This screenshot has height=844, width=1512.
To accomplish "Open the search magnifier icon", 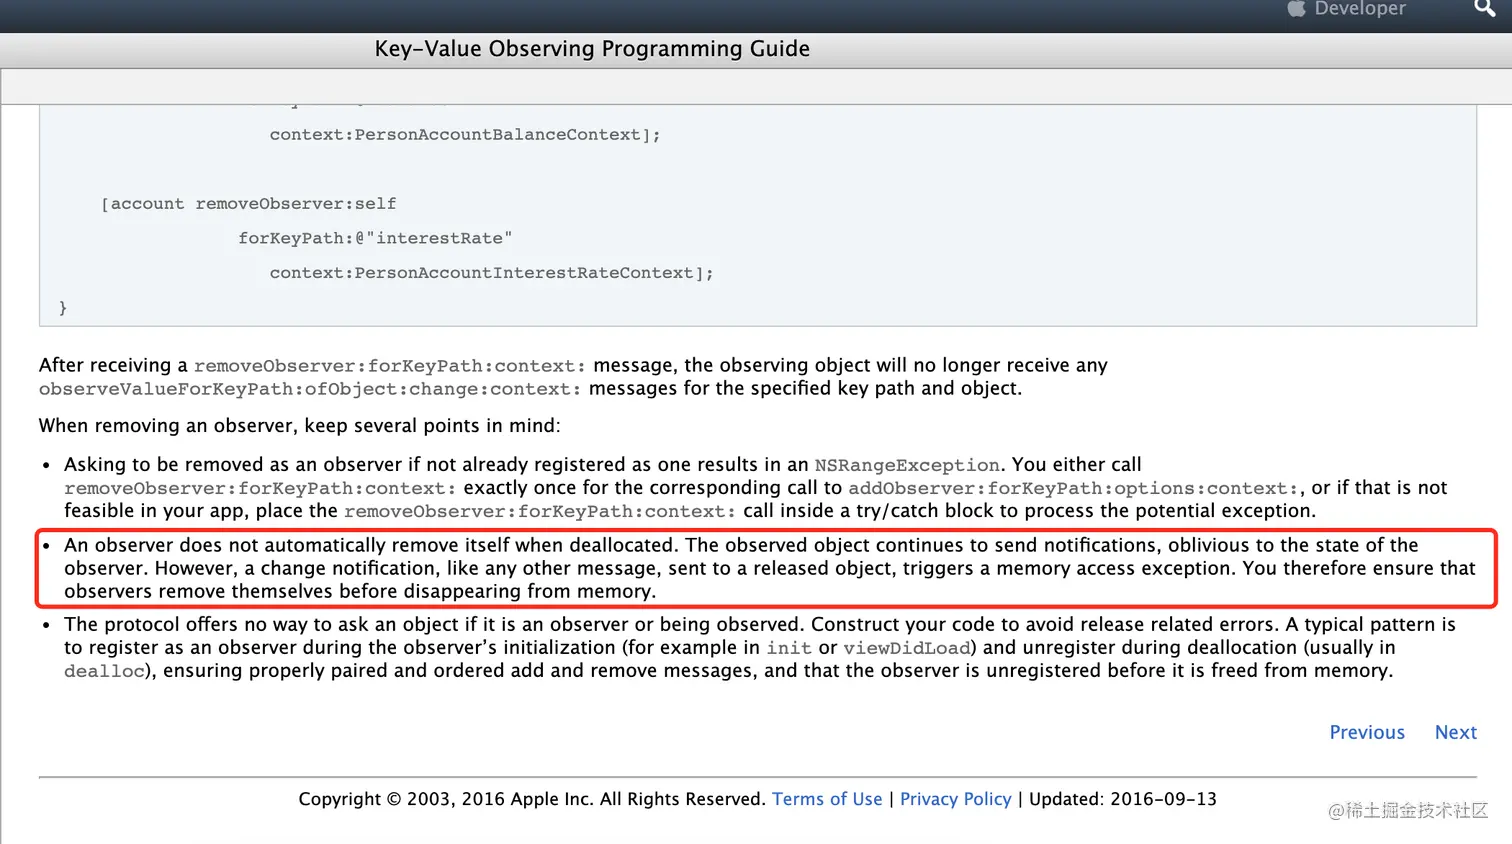I will (x=1485, y=8).
